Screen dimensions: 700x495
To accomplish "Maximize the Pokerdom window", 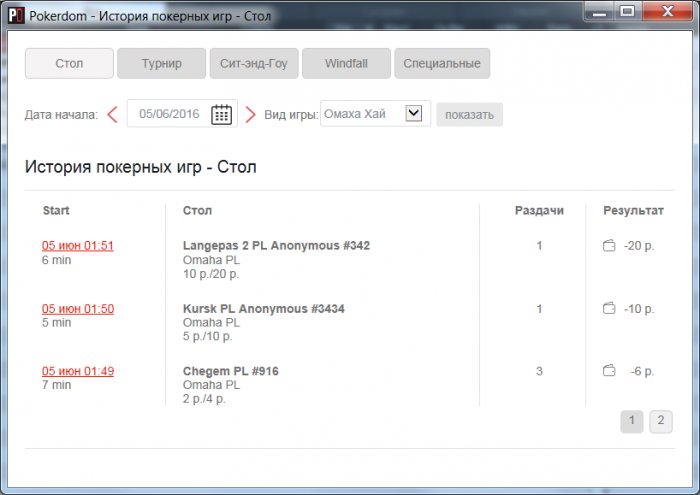I will (627, 11).
